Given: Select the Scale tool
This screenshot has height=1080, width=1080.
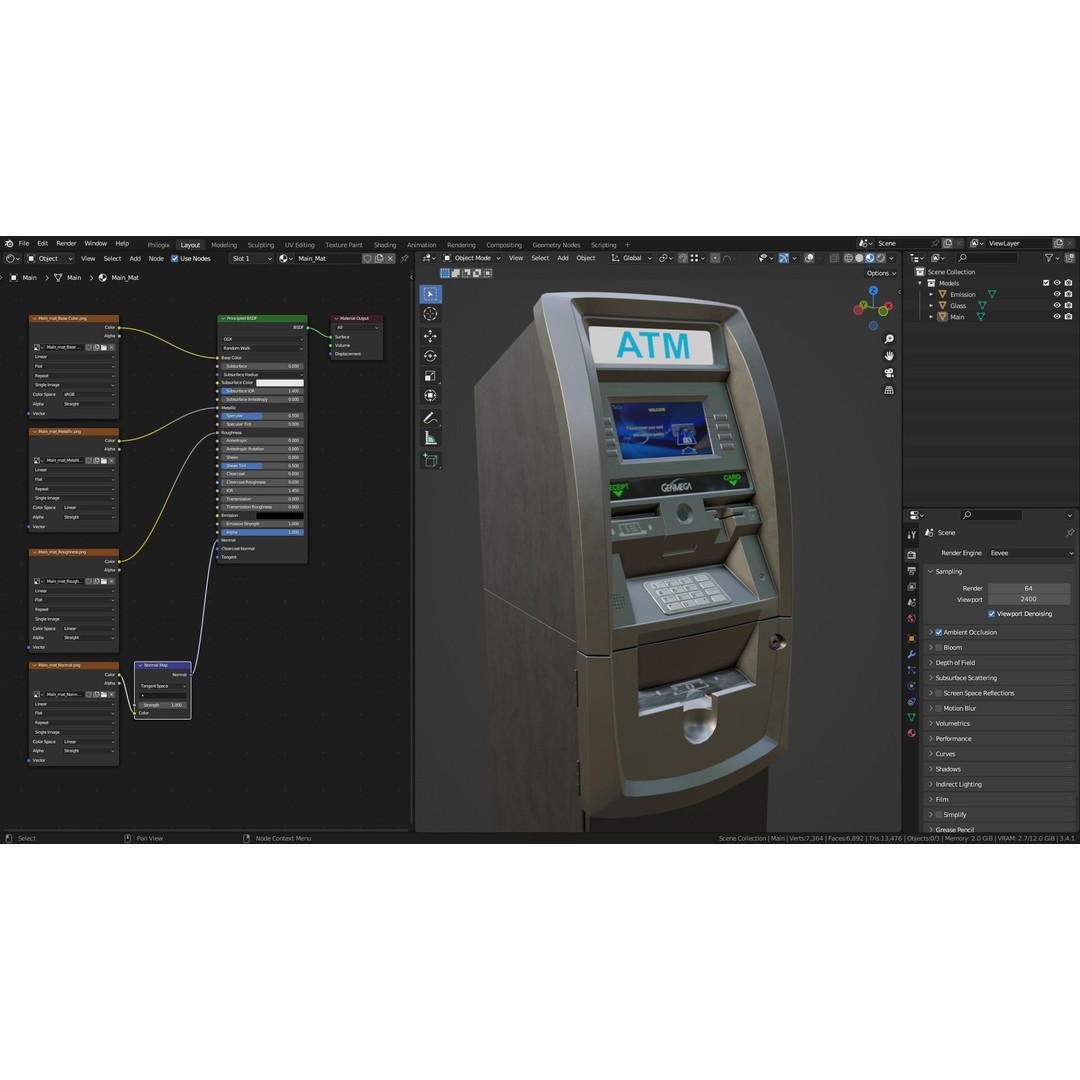Looking at the screenshot, I should [x=430, y=376].
